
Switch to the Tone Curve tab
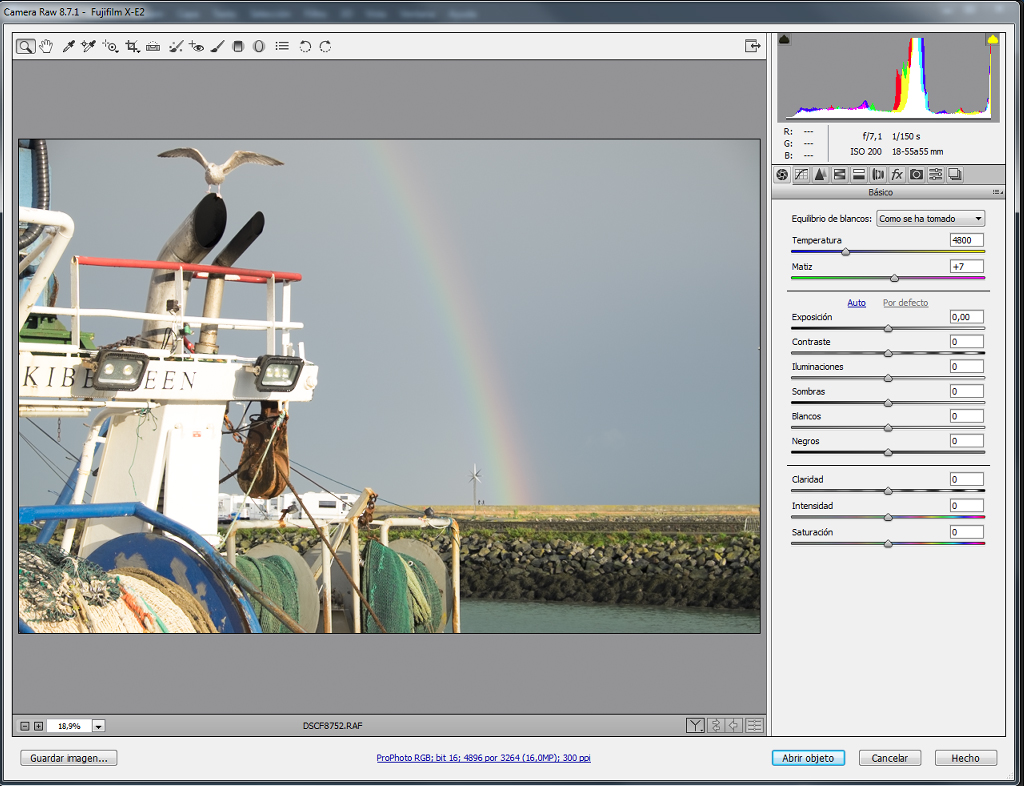(801, 174)
